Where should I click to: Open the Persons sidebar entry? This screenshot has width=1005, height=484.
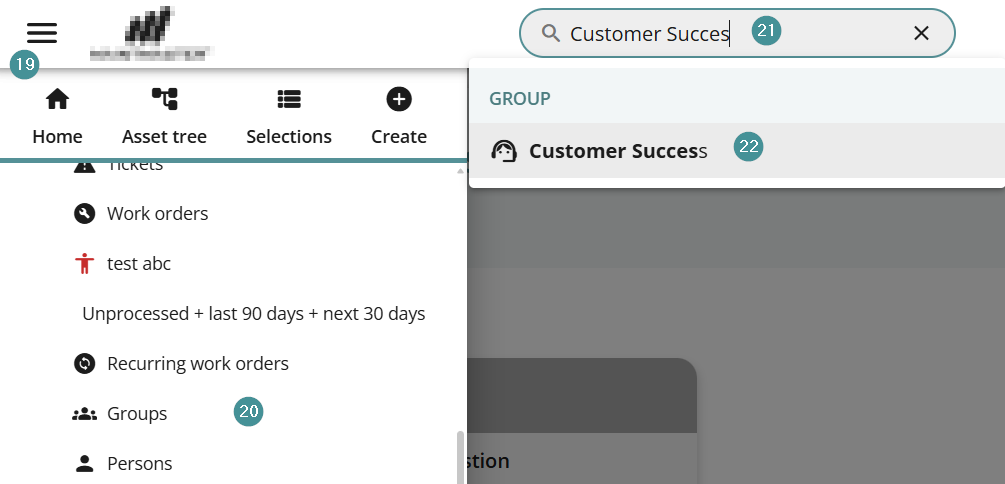(139, 464)
